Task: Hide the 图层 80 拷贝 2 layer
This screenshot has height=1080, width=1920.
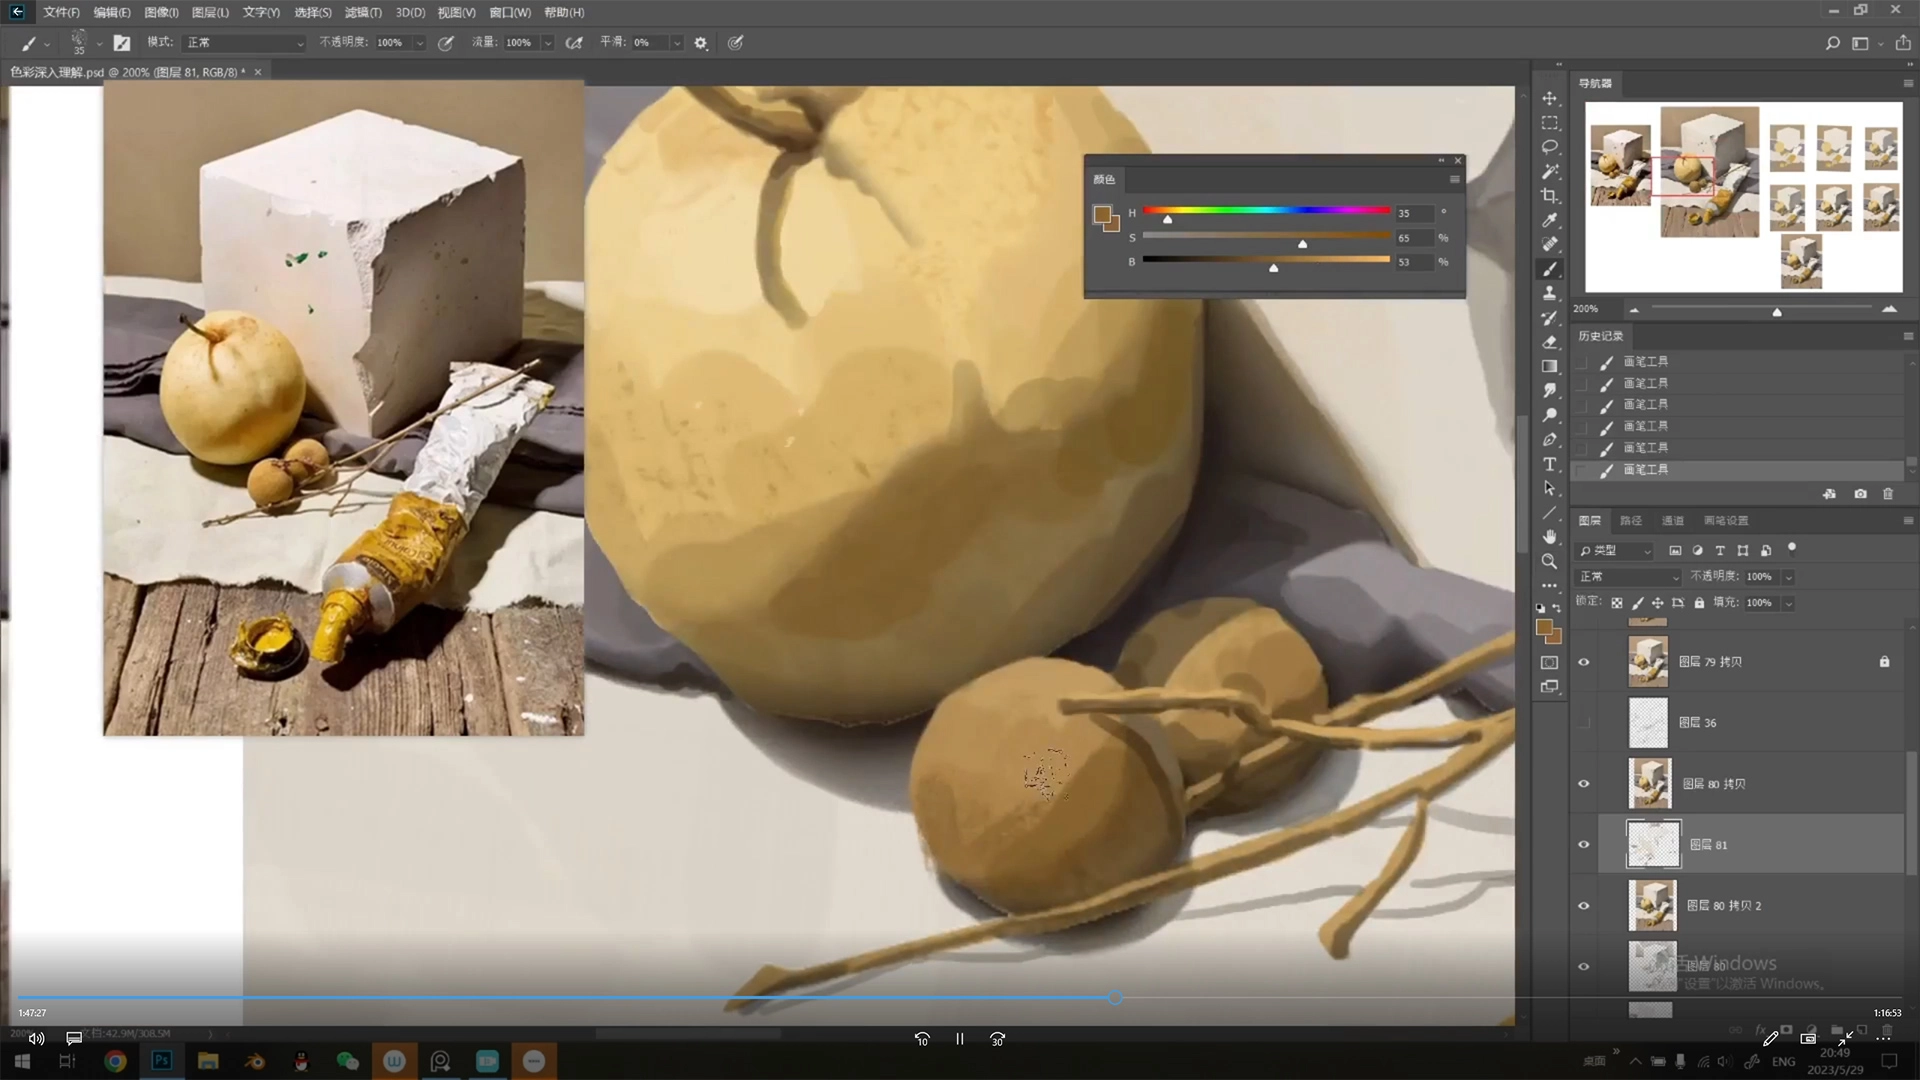Action: click(x=1583, y=906)
